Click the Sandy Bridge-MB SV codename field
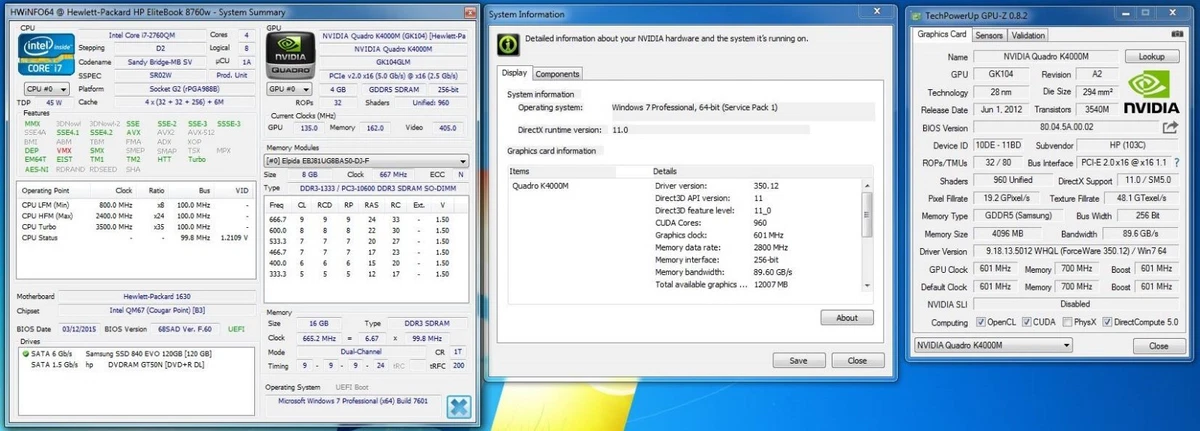 (162, 61)
